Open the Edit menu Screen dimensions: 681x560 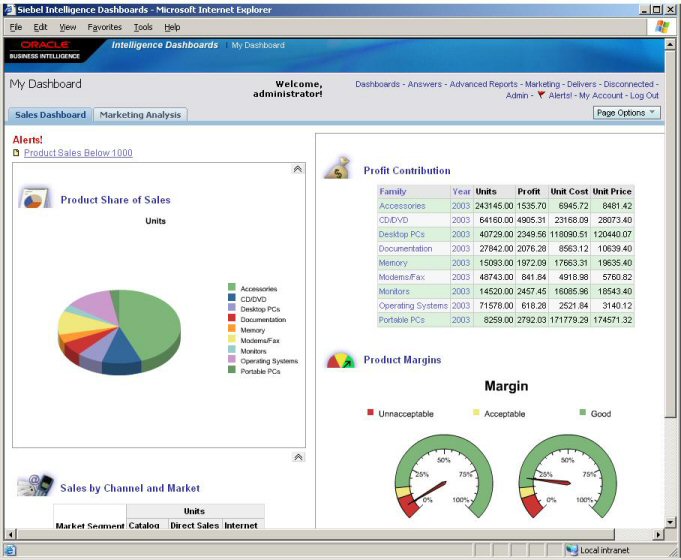(40, 27)
